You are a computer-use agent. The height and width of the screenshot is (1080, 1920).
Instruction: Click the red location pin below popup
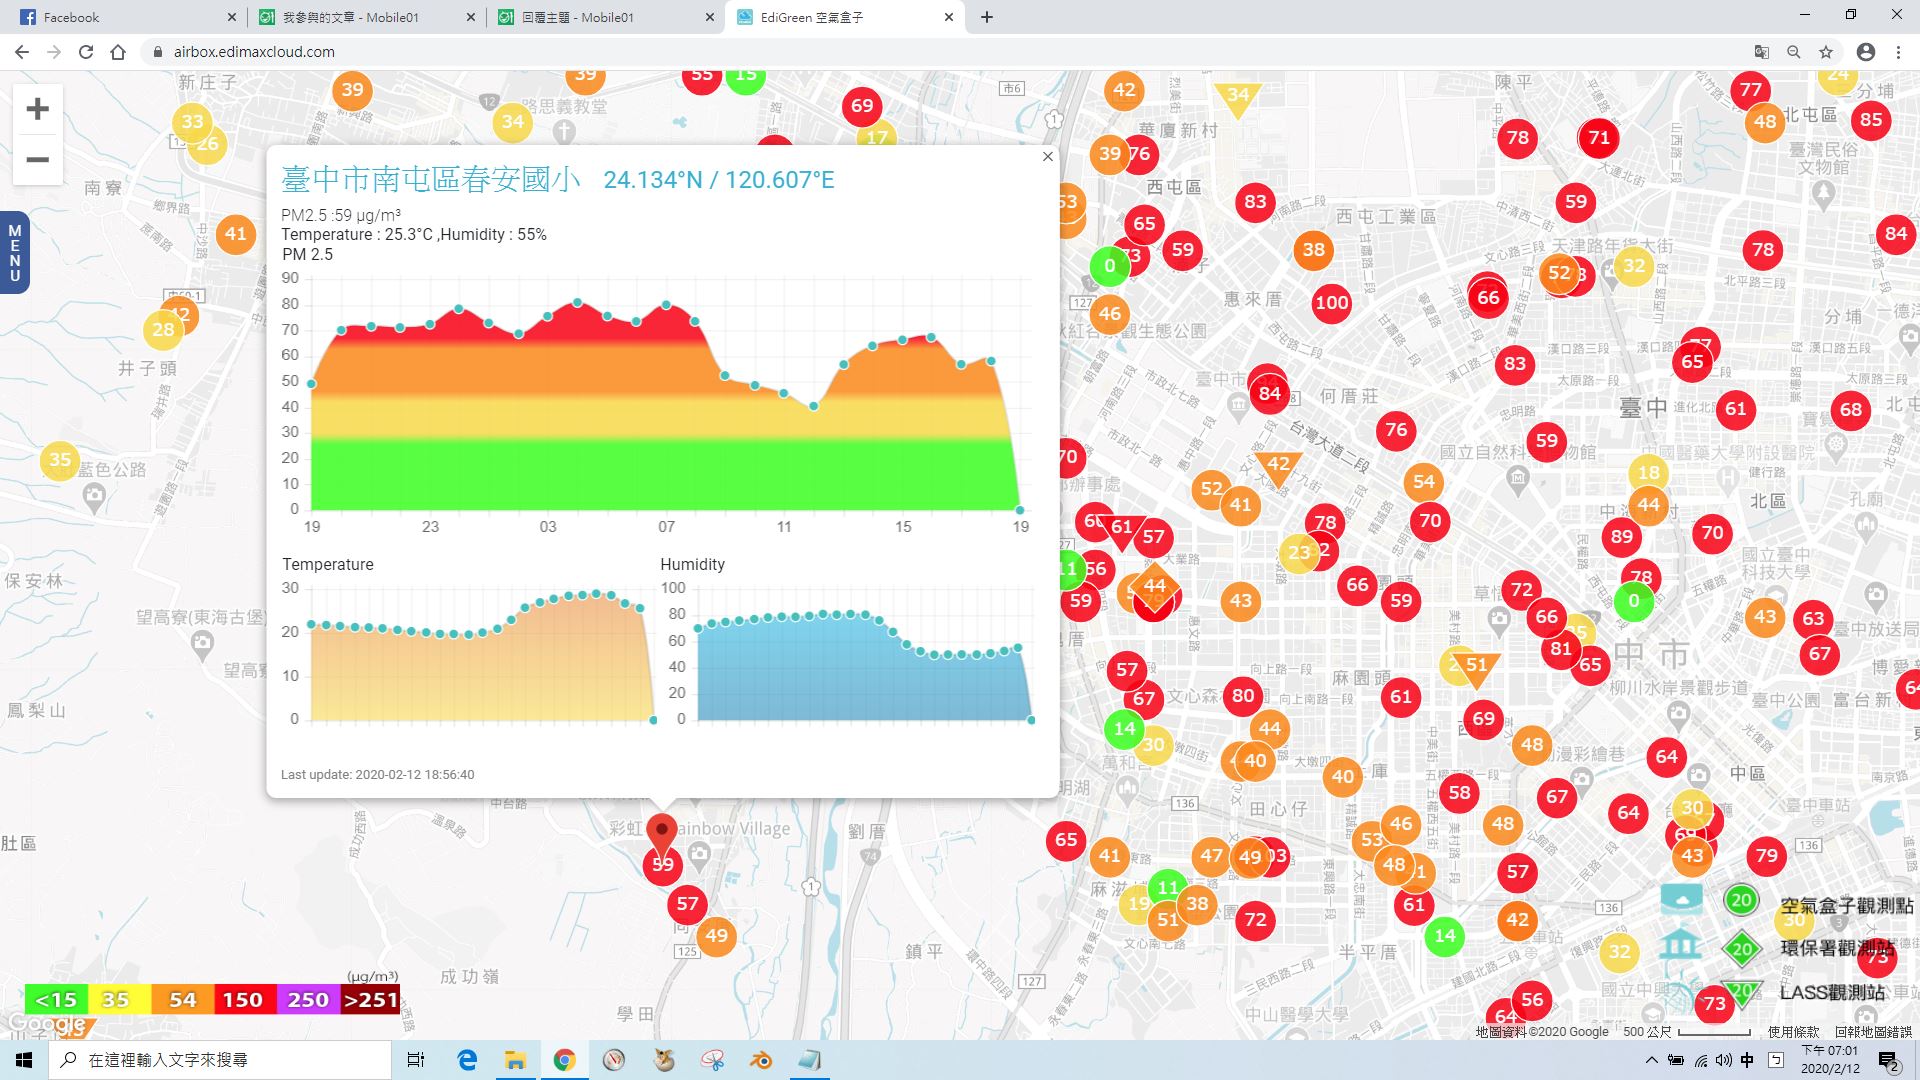661,837
